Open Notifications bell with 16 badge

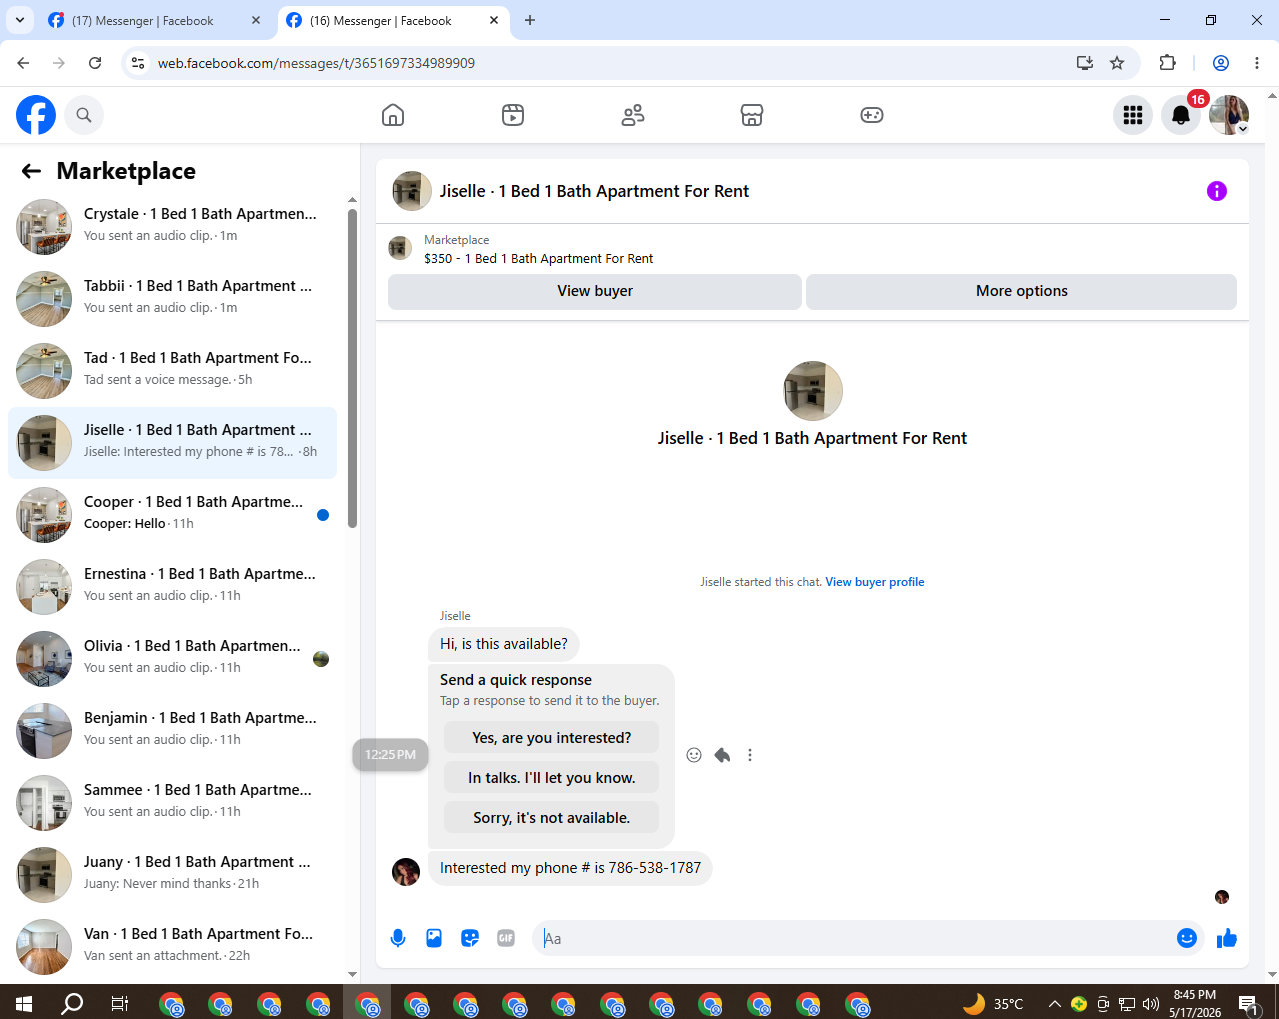tap(1181, 115)
